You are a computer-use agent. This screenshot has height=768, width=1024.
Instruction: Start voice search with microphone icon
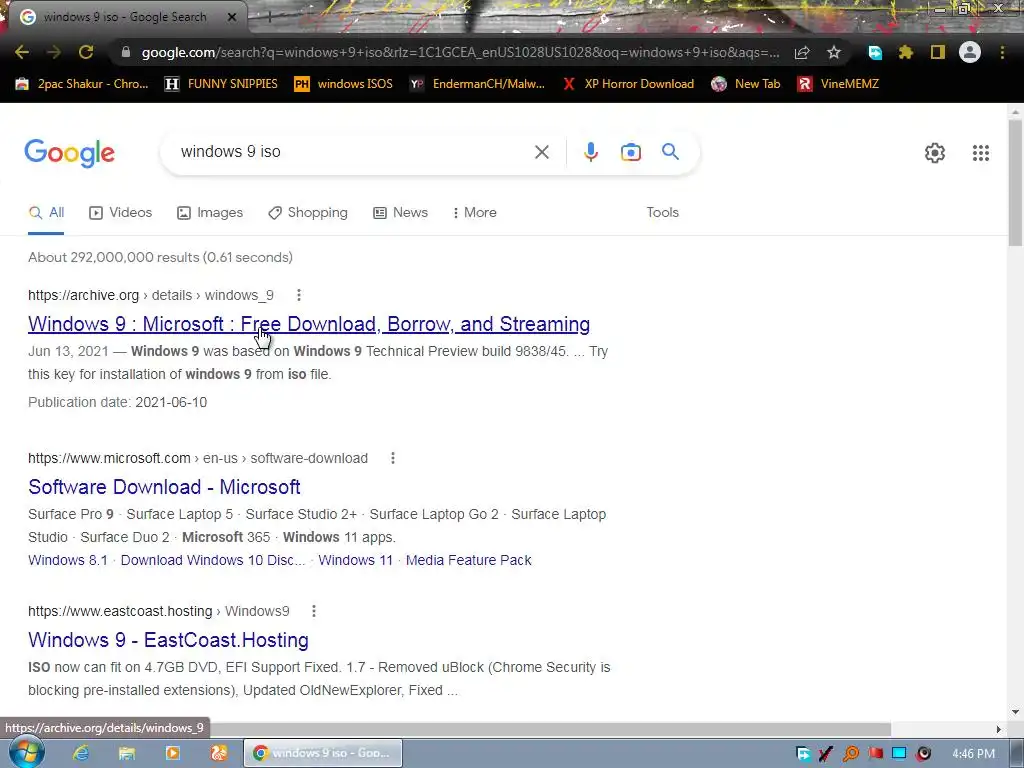(590, 152)
